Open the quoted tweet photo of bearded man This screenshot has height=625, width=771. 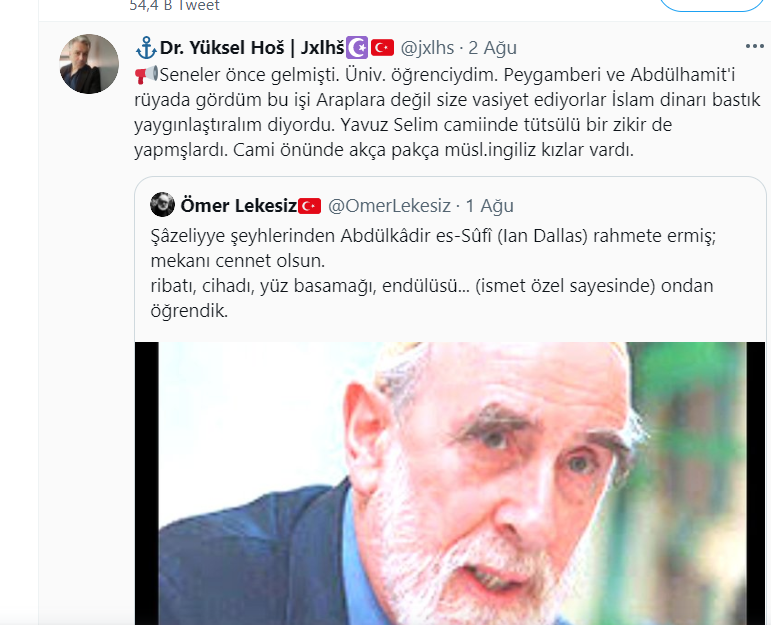click(450, 483)
